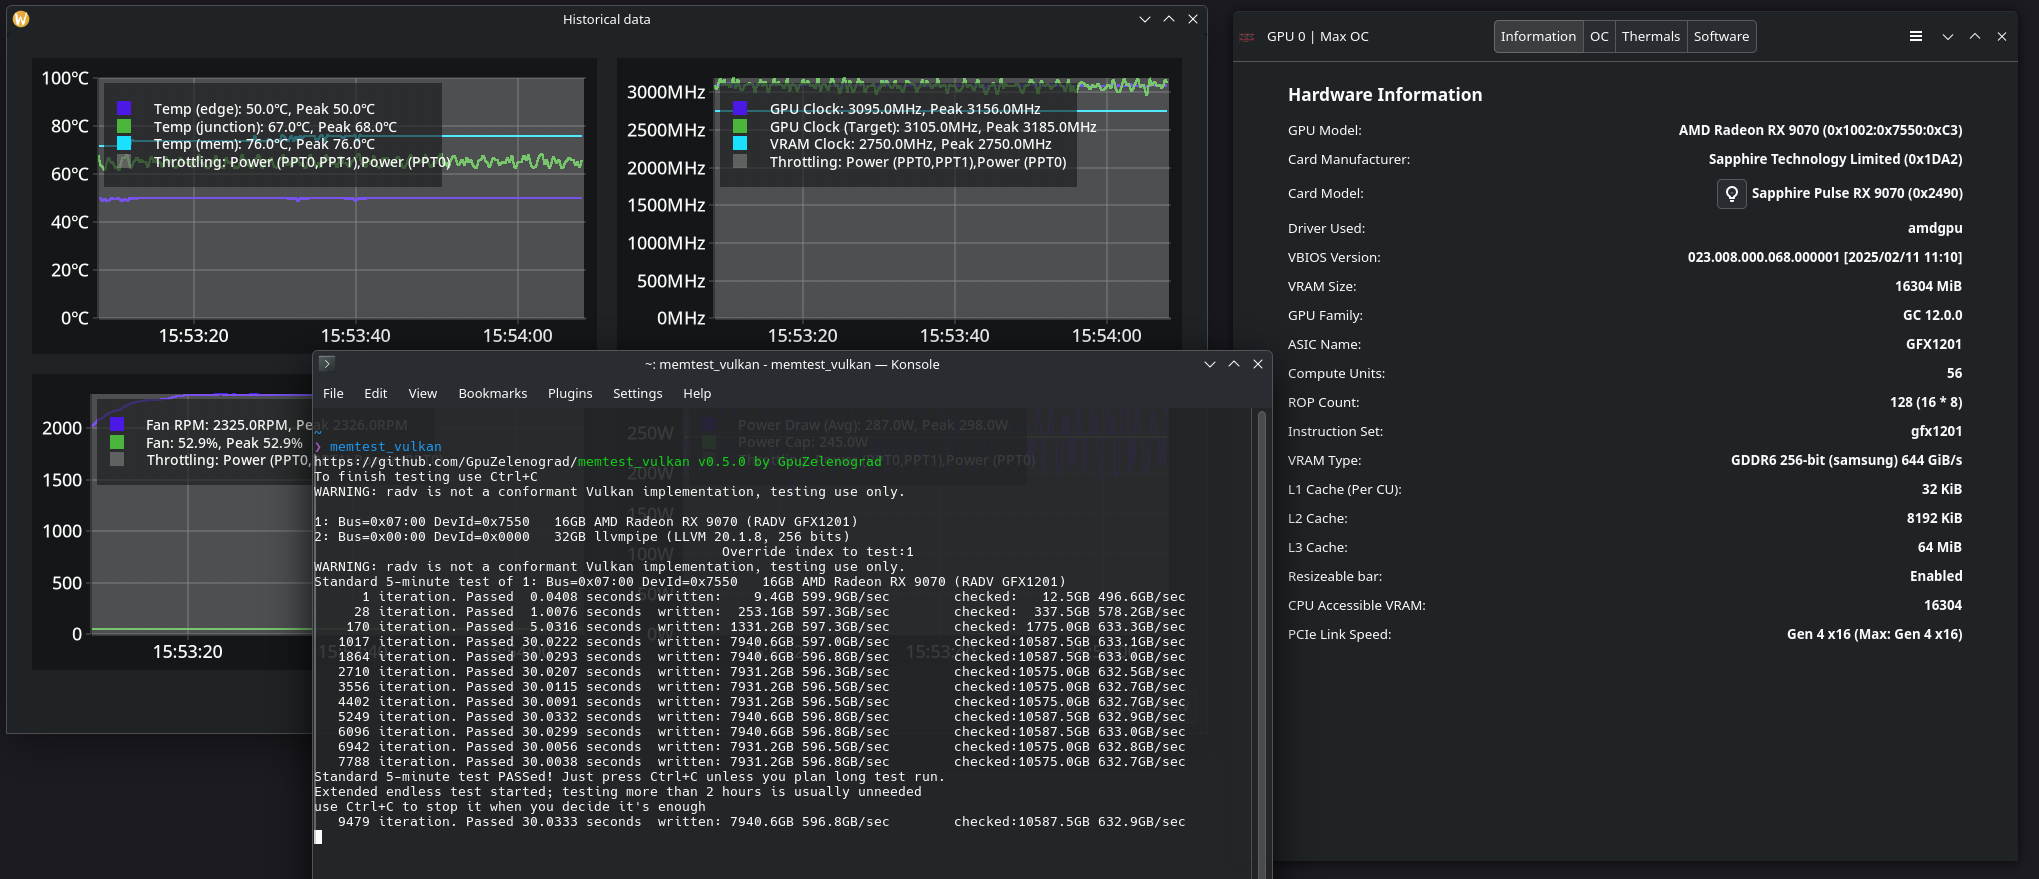Viewport: 2039px width, 879px height.
Task: Switch to the Information tab
Action: coord(1538,36)
